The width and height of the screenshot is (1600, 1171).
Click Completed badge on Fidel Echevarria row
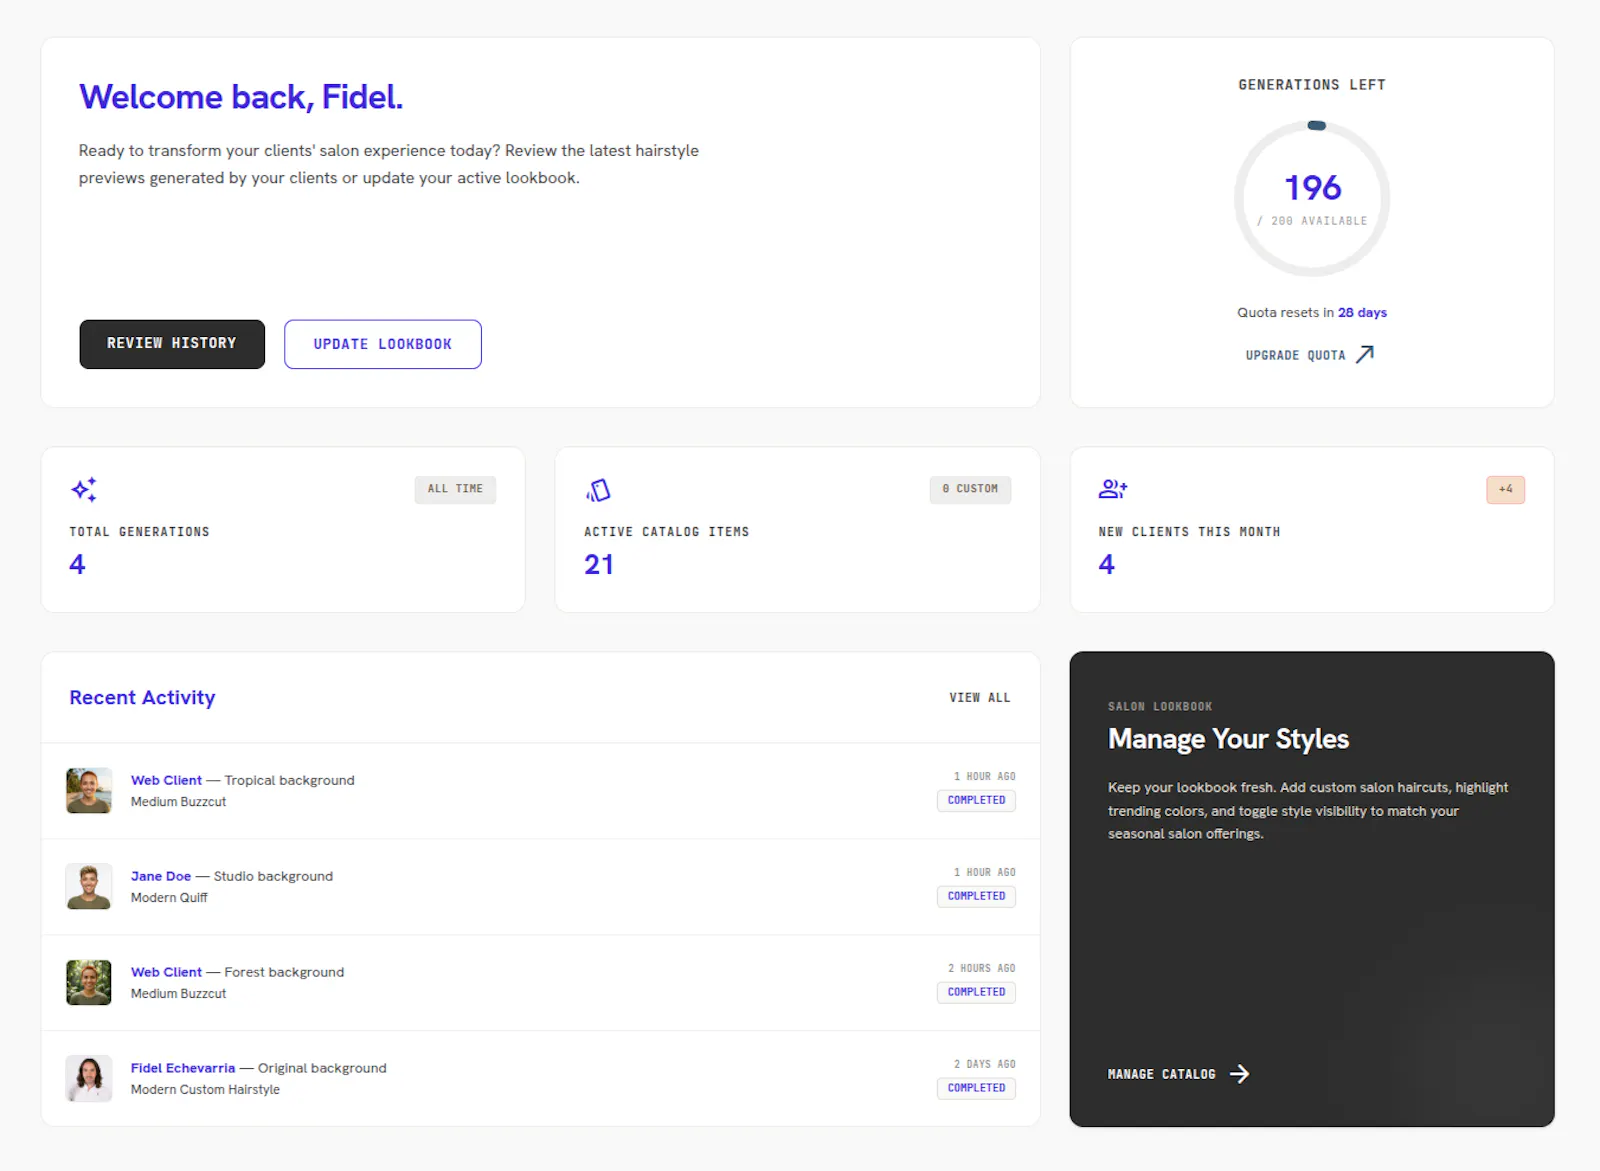(976, 1088)
